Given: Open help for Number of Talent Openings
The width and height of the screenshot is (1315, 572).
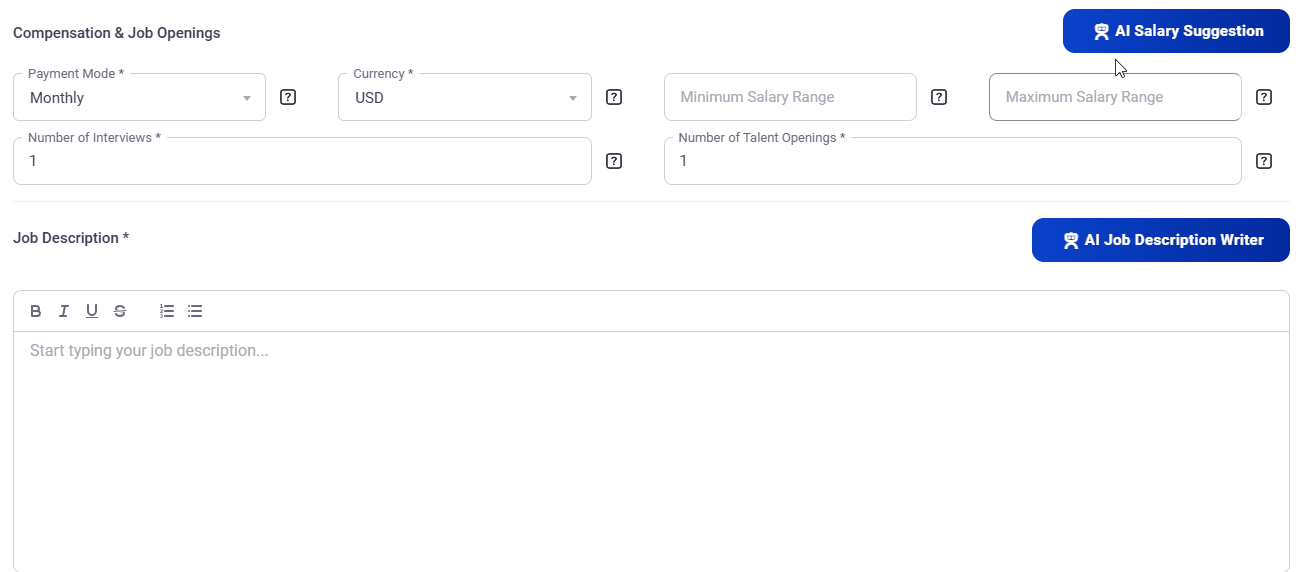Looking at the screenshot, I should [x=1264, y=161].
